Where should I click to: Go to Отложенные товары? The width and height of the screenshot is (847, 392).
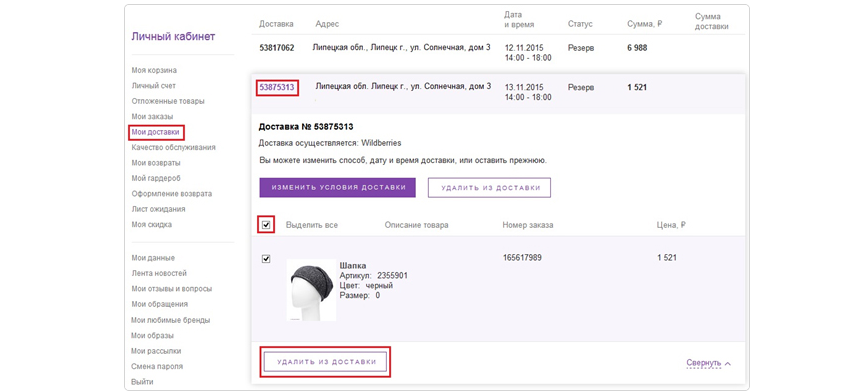(168, 101)
